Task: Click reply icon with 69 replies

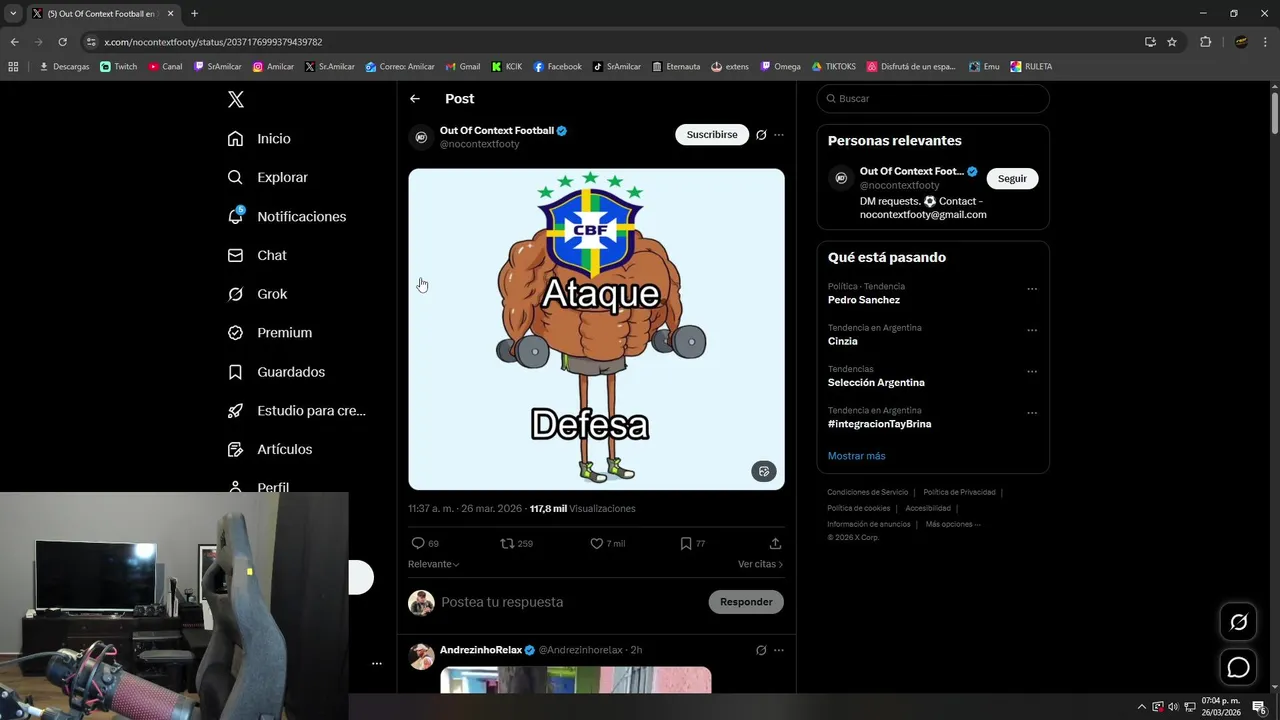Action: pyautogui.click(x=418, y=544)
